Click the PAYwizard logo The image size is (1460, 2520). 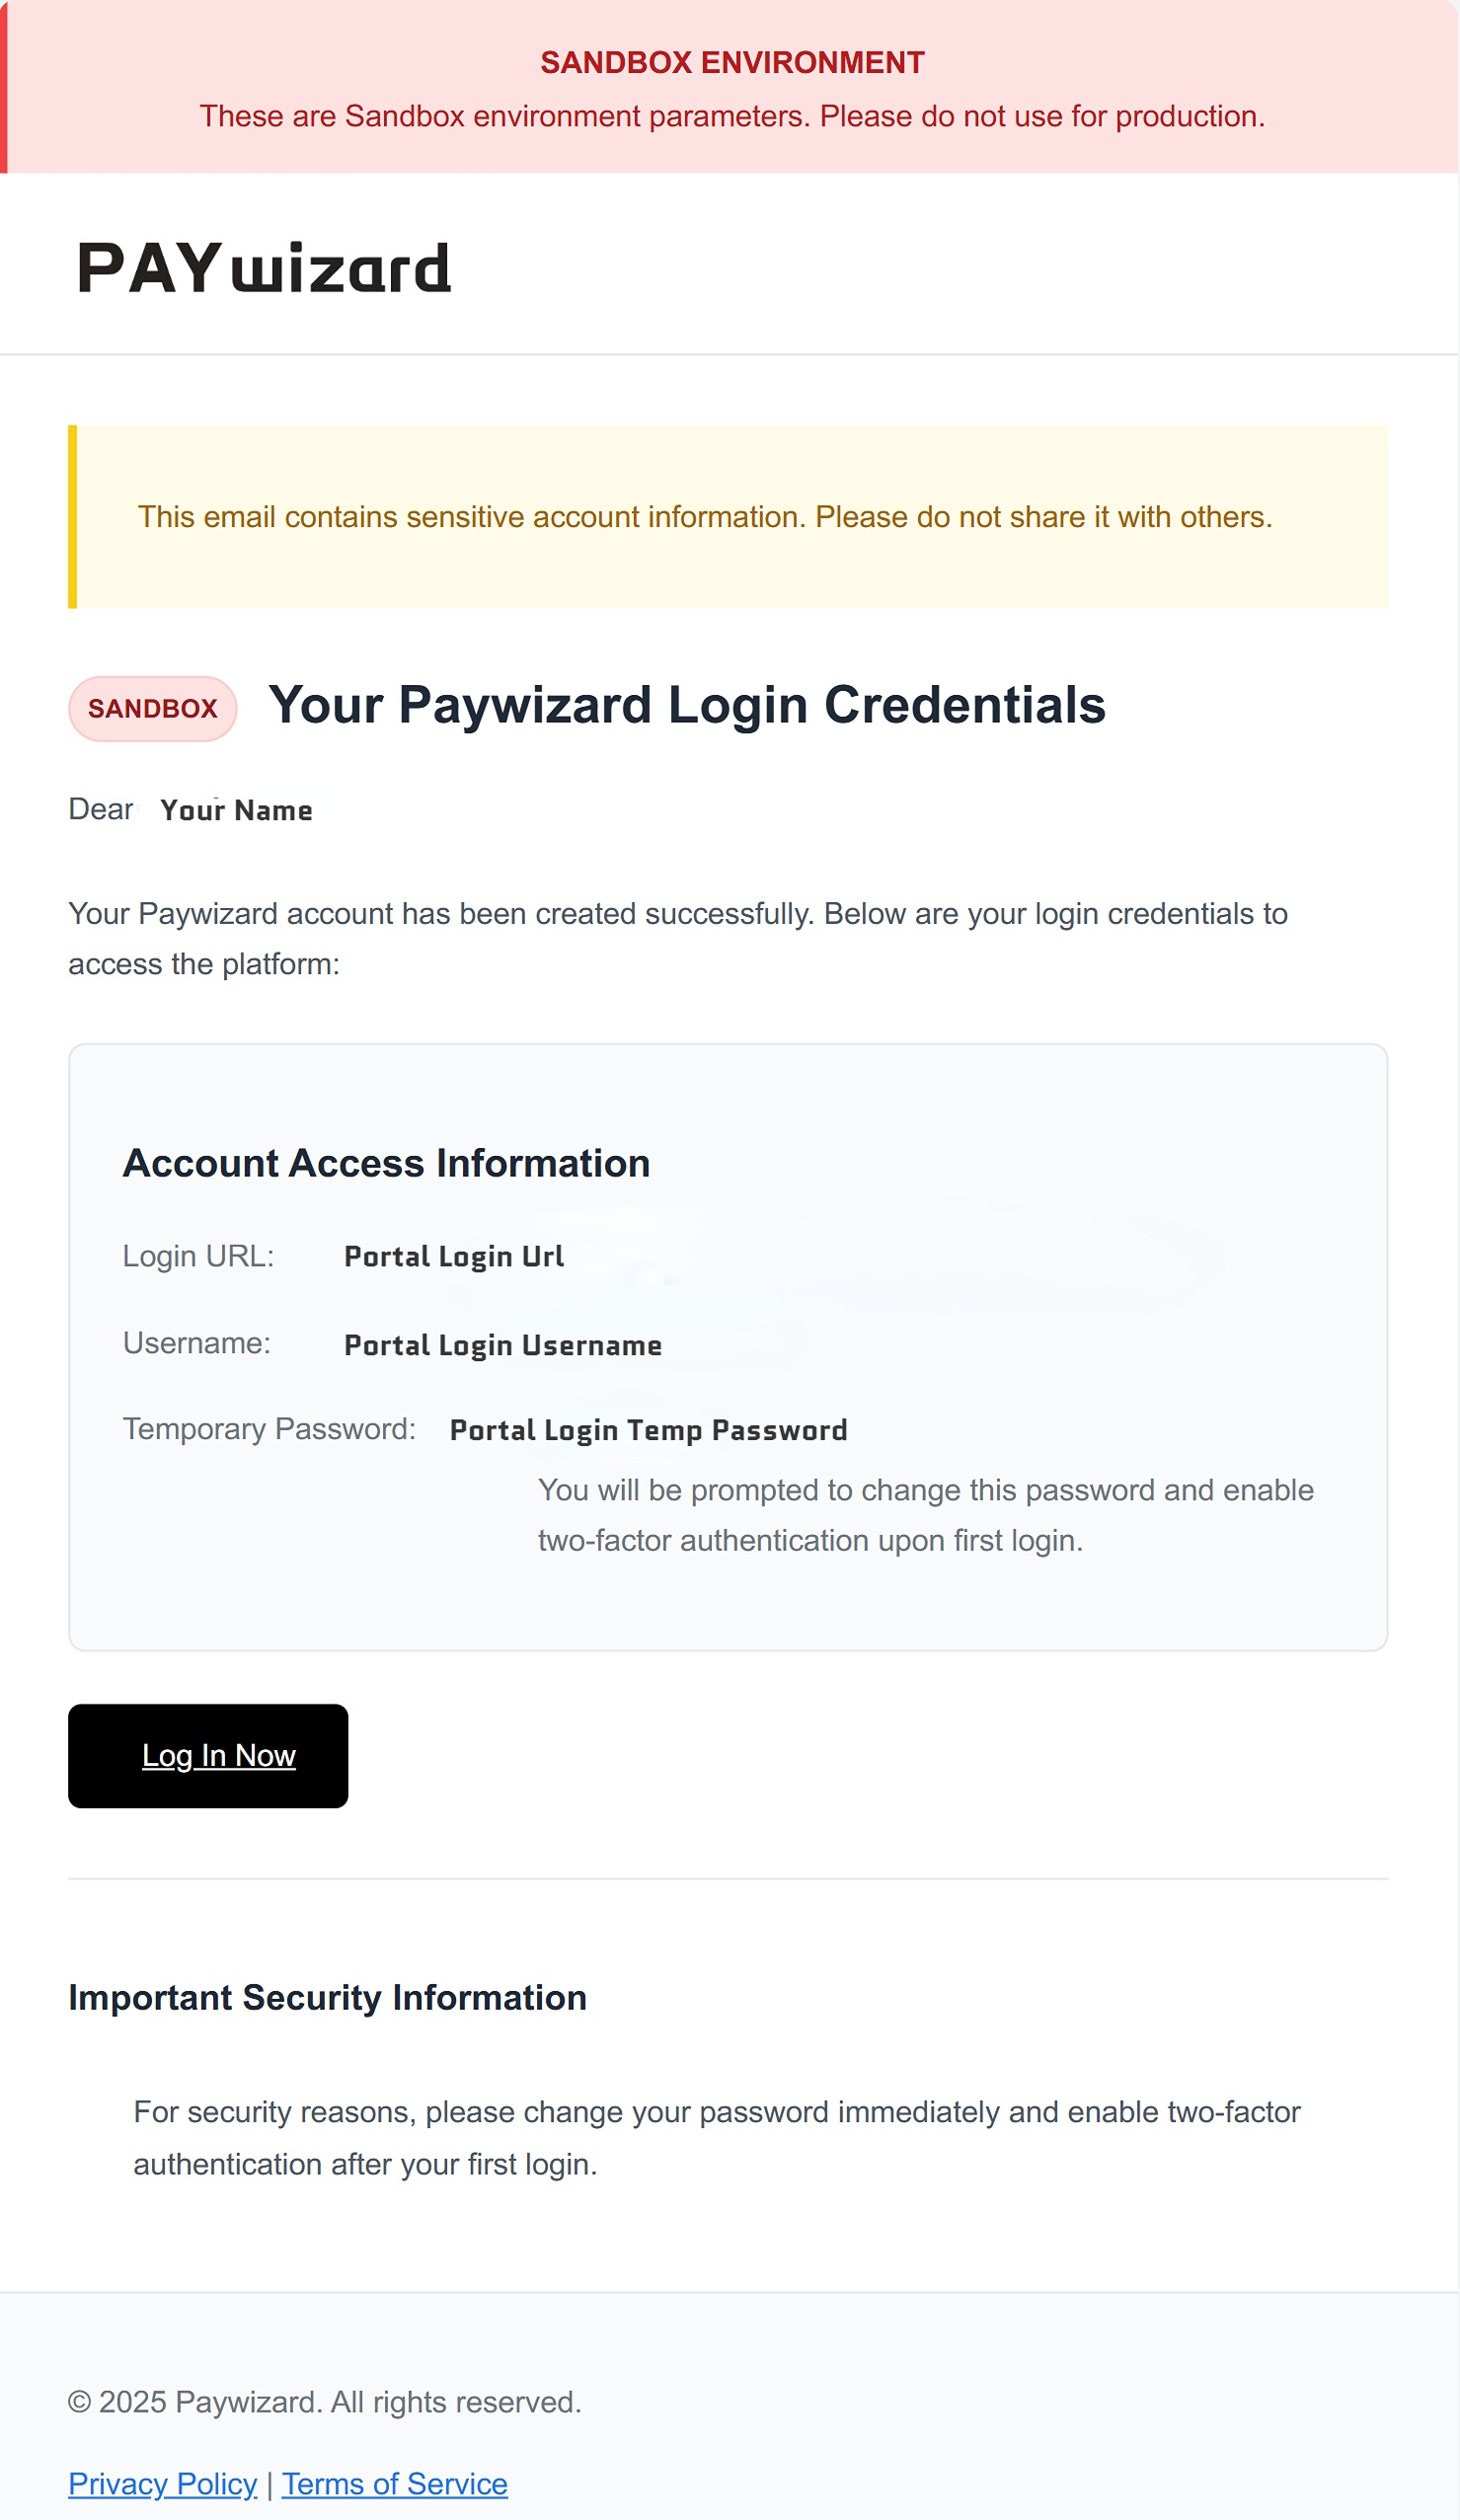click(264, 268)
